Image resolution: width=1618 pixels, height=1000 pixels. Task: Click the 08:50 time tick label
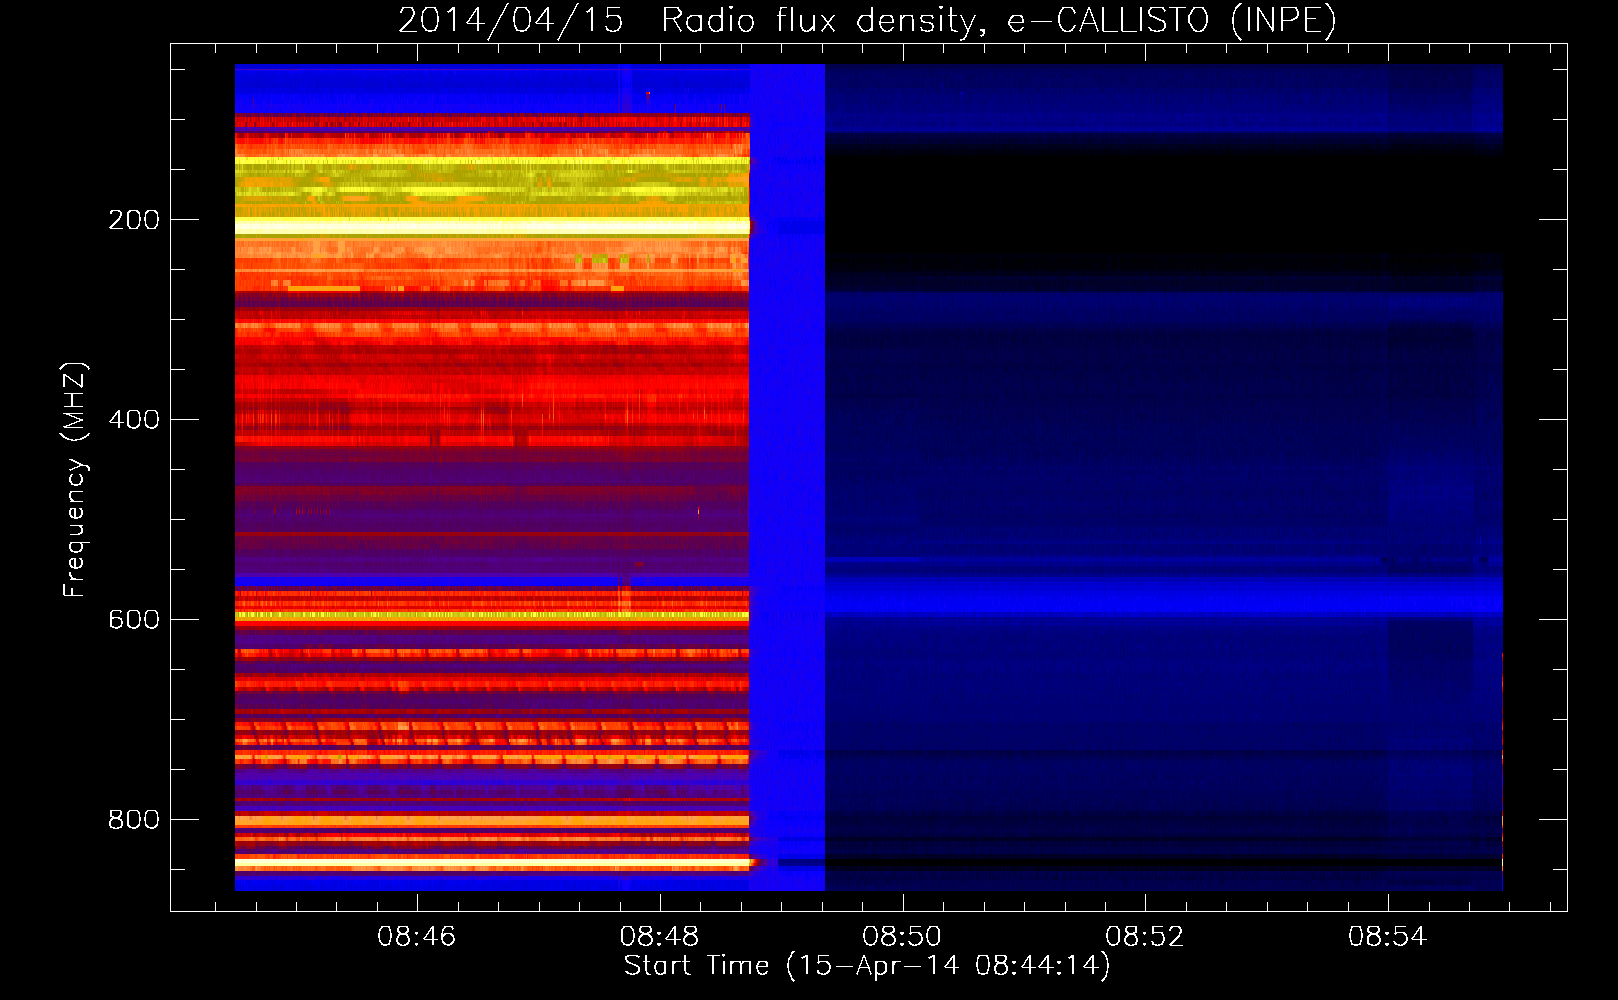coord(902,937)
